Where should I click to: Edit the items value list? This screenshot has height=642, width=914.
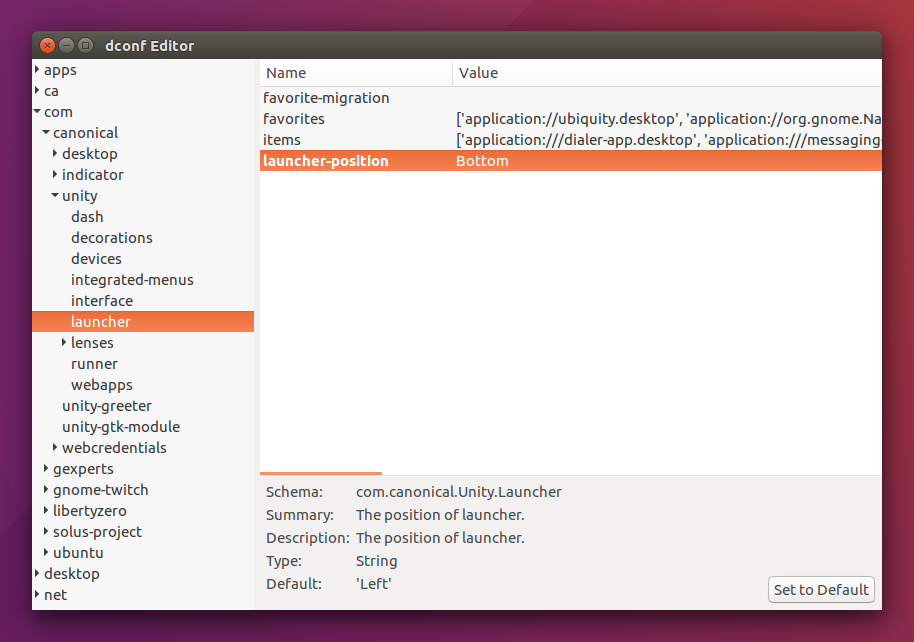(668, 140)
